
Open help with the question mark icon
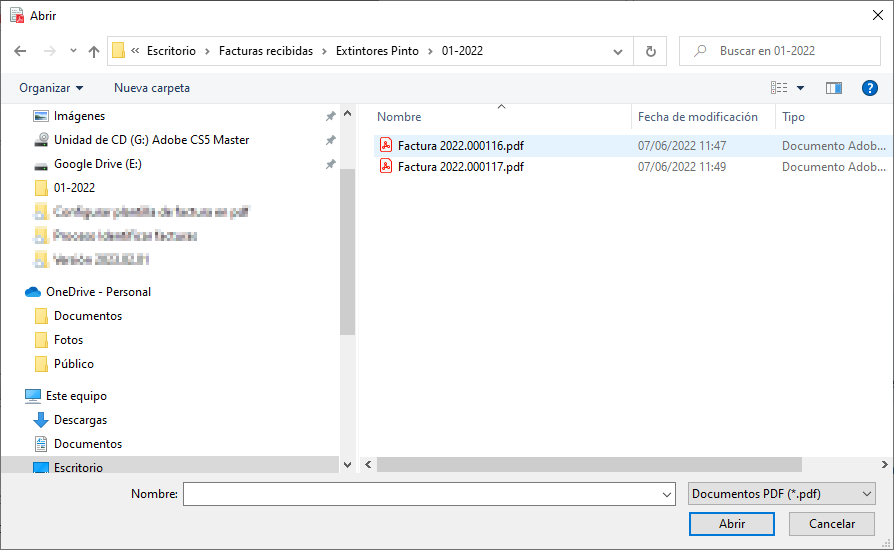point(869,88)
